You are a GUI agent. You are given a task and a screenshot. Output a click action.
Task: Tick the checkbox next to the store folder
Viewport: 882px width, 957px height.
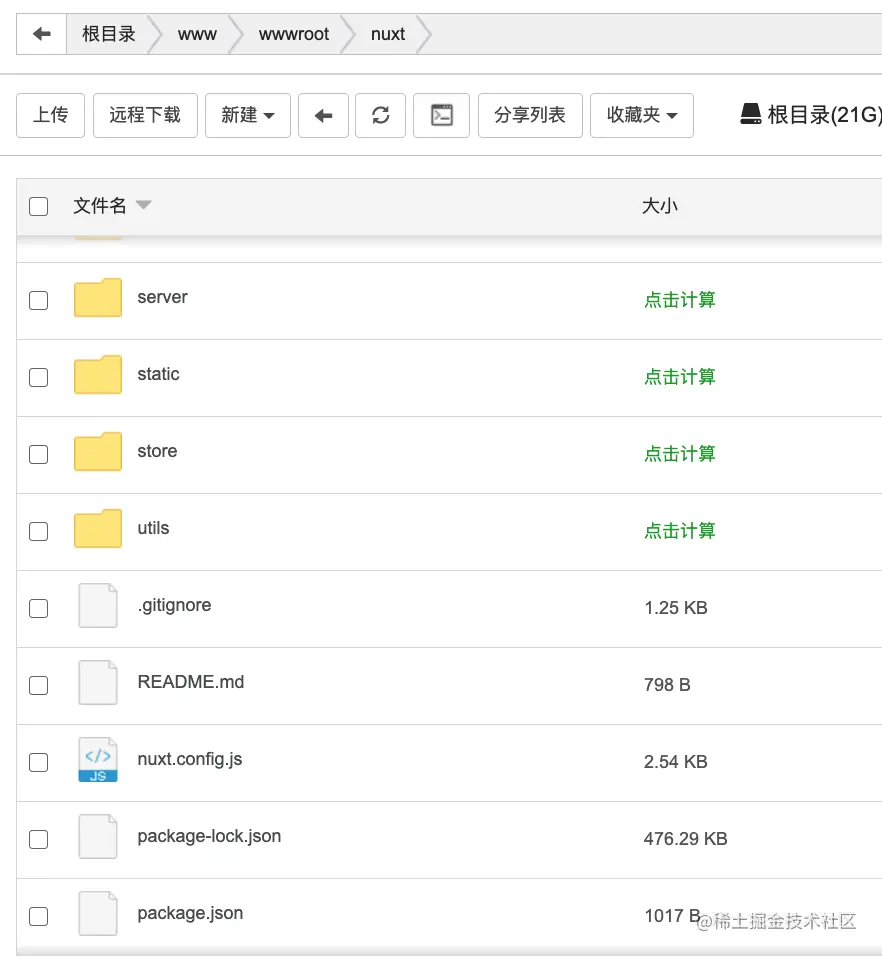tap(38, 454)
